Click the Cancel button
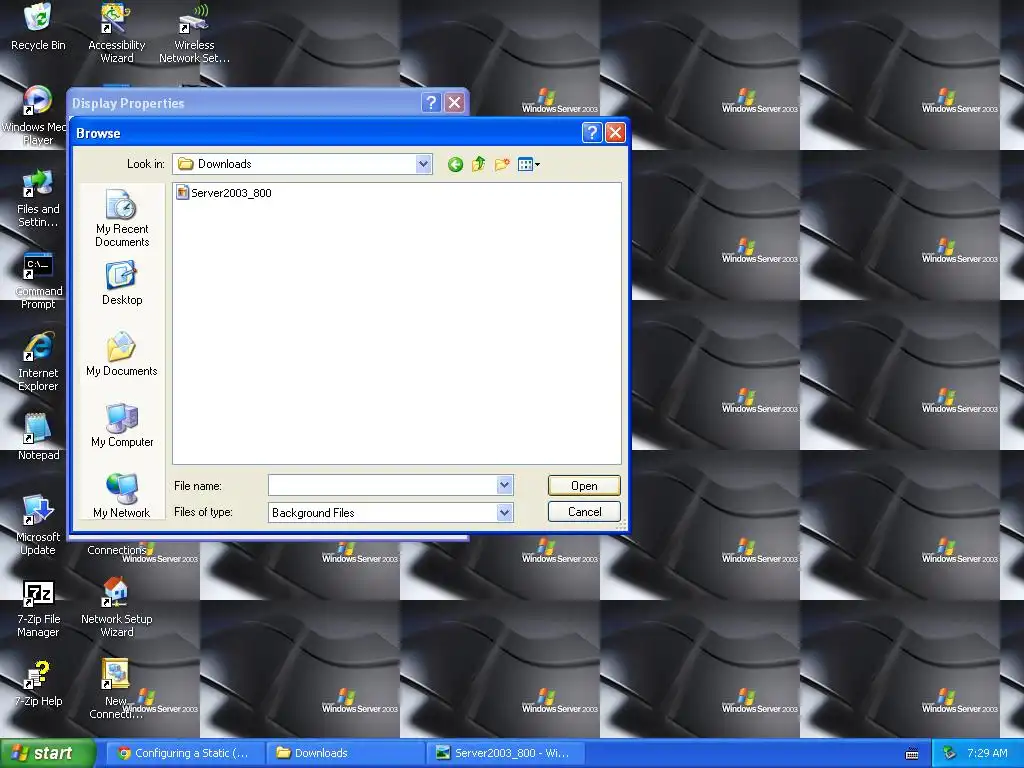Screen dimensions: 1024x768 click(x=584, y=512)
